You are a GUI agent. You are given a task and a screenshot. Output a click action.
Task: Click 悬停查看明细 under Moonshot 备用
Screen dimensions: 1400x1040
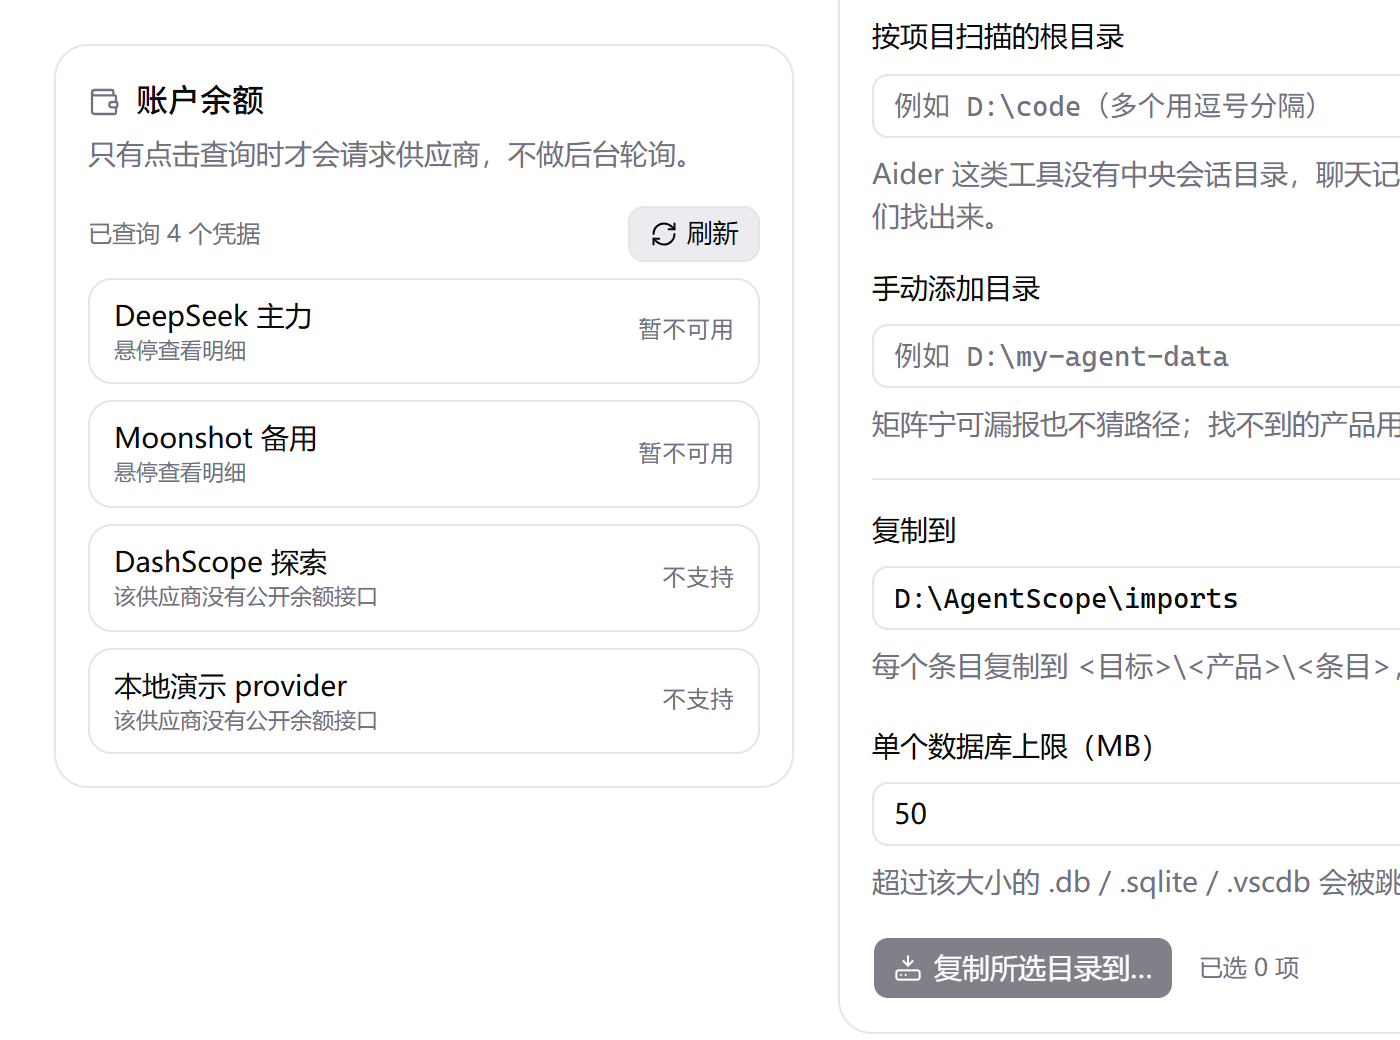coord(180,473)
